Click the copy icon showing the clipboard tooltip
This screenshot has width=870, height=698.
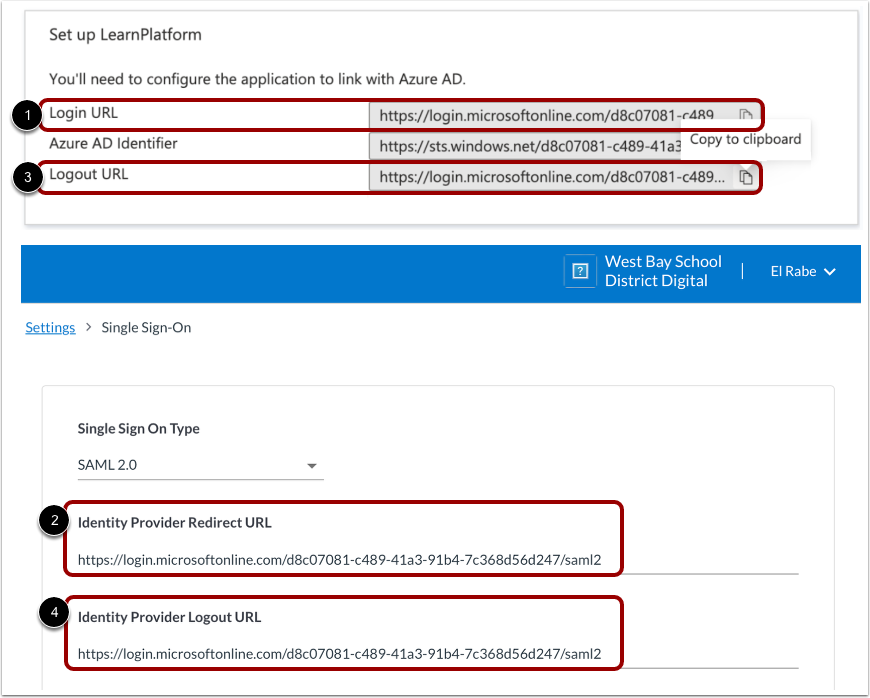coord(746,115)
